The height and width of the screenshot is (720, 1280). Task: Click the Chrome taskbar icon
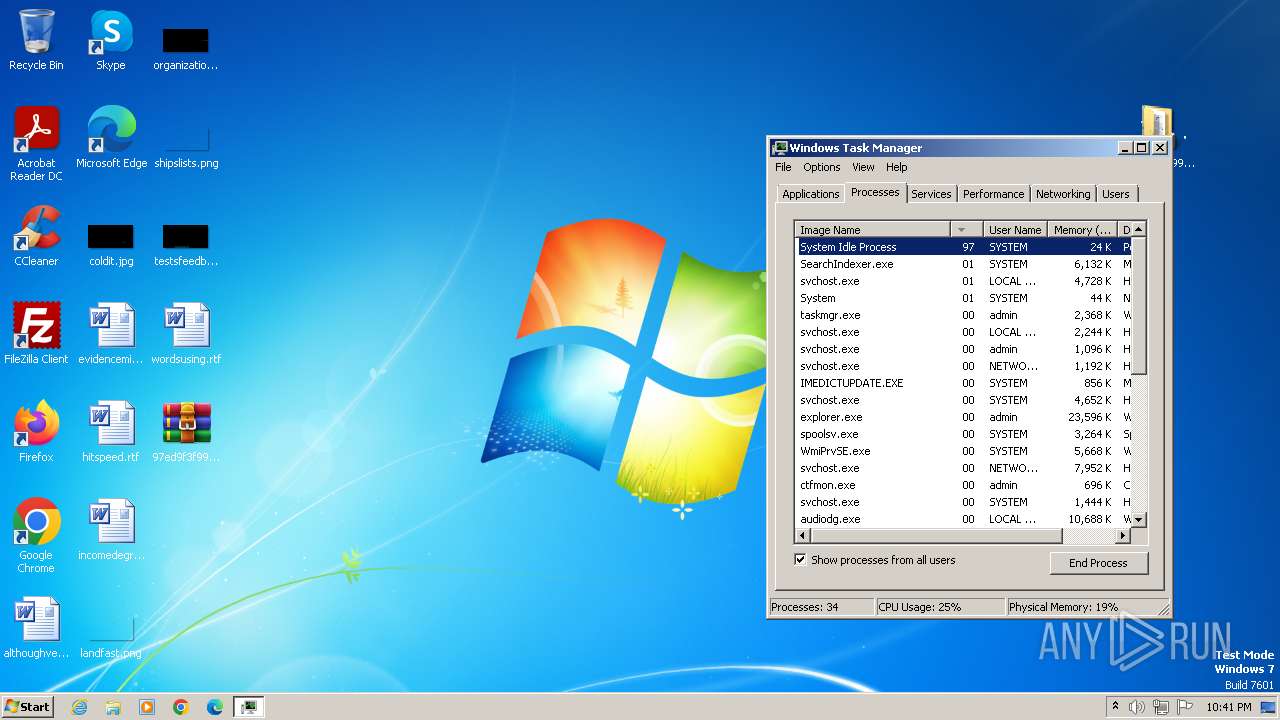[181, 707]
